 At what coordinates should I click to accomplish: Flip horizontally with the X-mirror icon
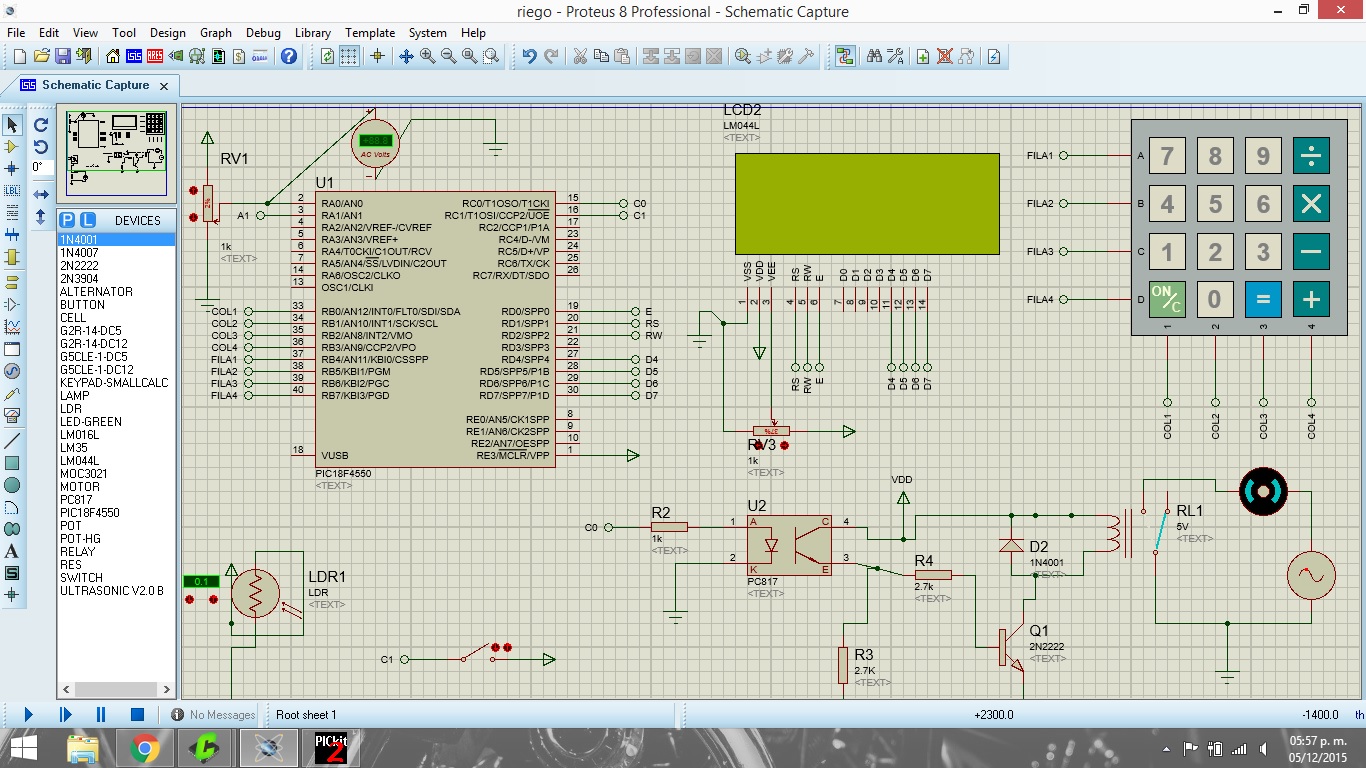(x=41, y=194)
